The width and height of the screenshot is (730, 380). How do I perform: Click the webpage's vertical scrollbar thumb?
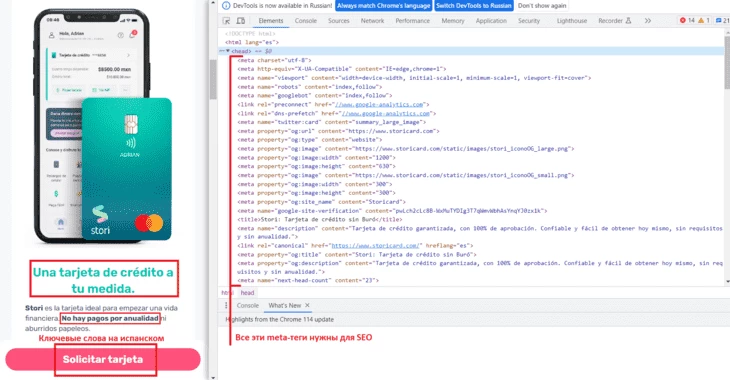(213, 79)
